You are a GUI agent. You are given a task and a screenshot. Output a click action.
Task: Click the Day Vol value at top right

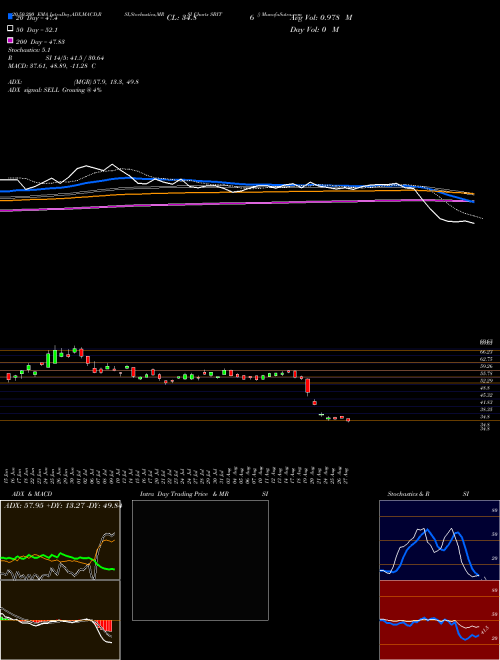point(314,29)
